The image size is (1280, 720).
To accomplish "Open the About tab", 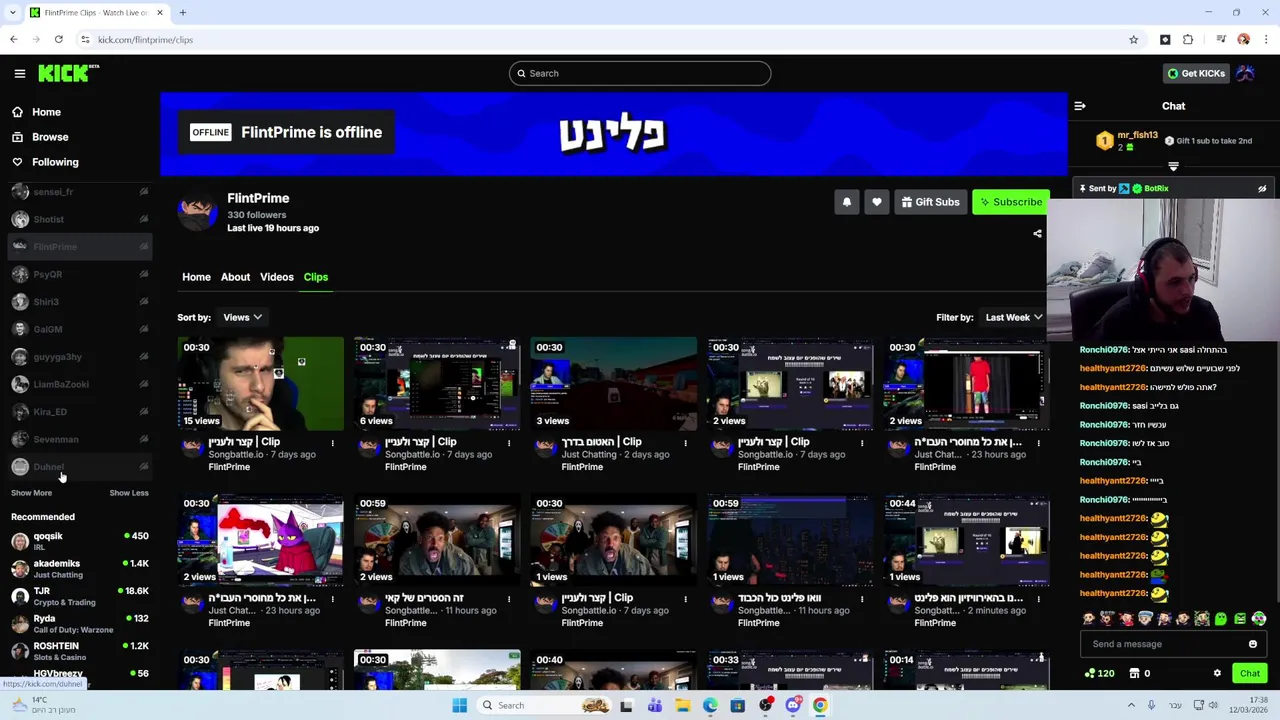I will [235, 277].
